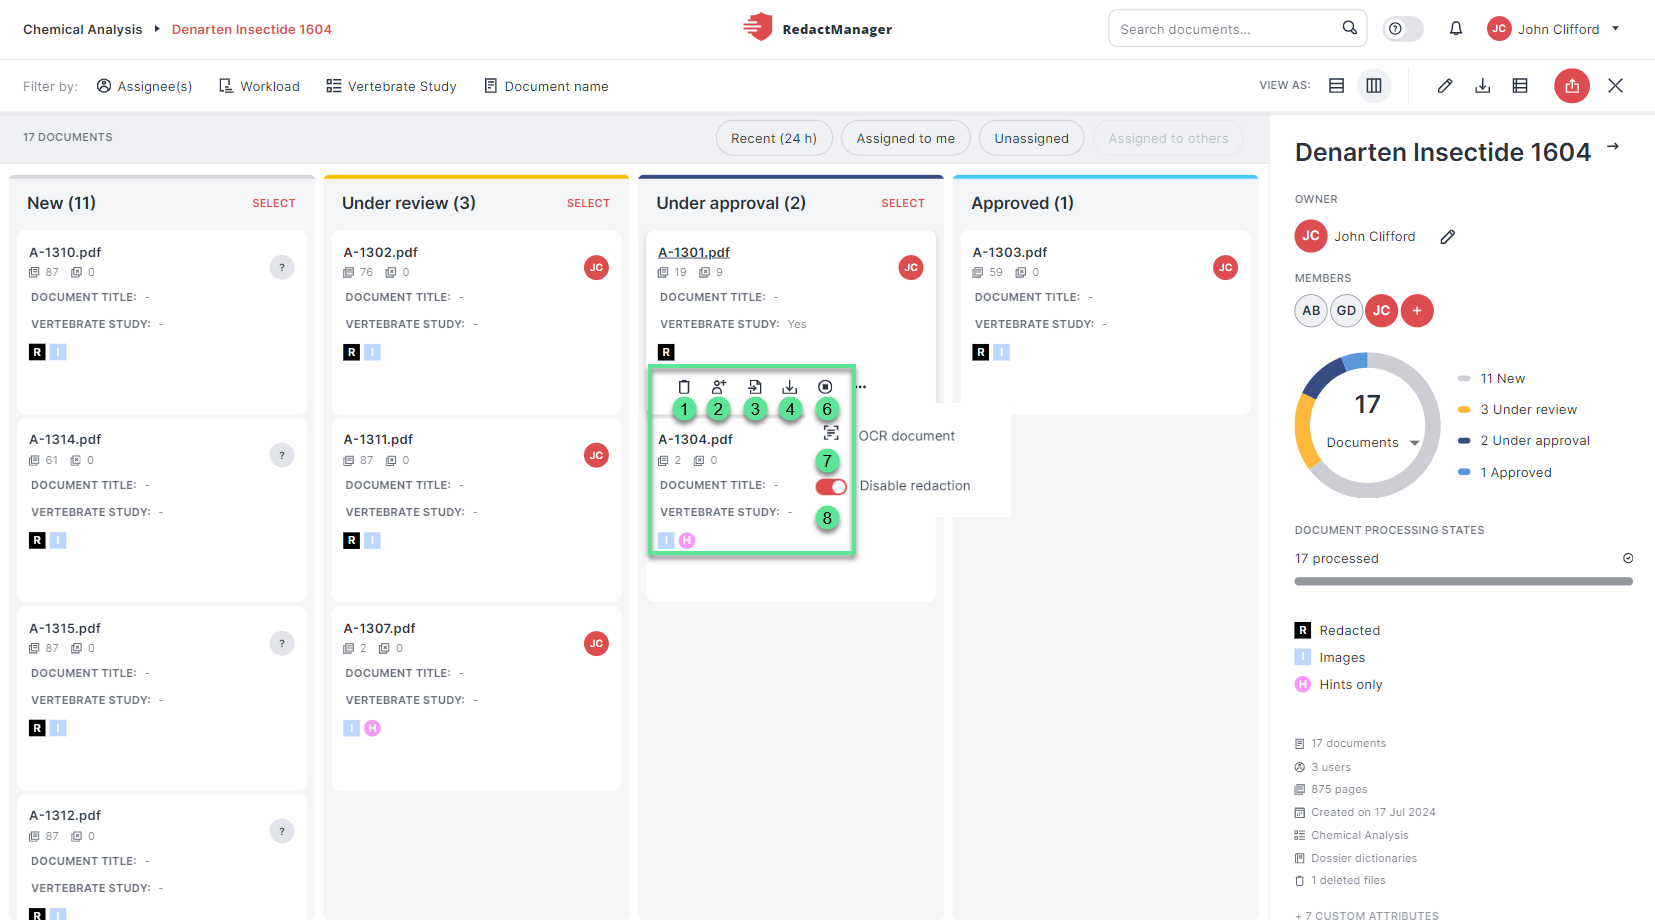Click the A-1315.pdf file name
Screen dimensions: 1655x920
pyautogui.click(x=65, y=628)
